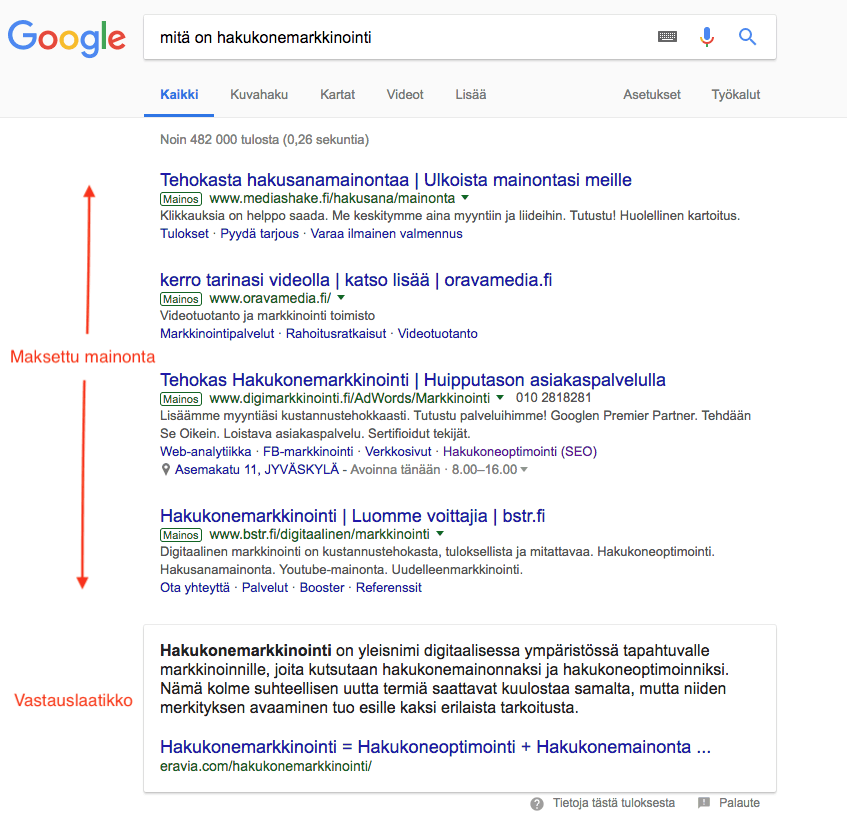Click the Palaute feedback flag icon
Screen dimensions: 847x826
(x=704, y=803)
